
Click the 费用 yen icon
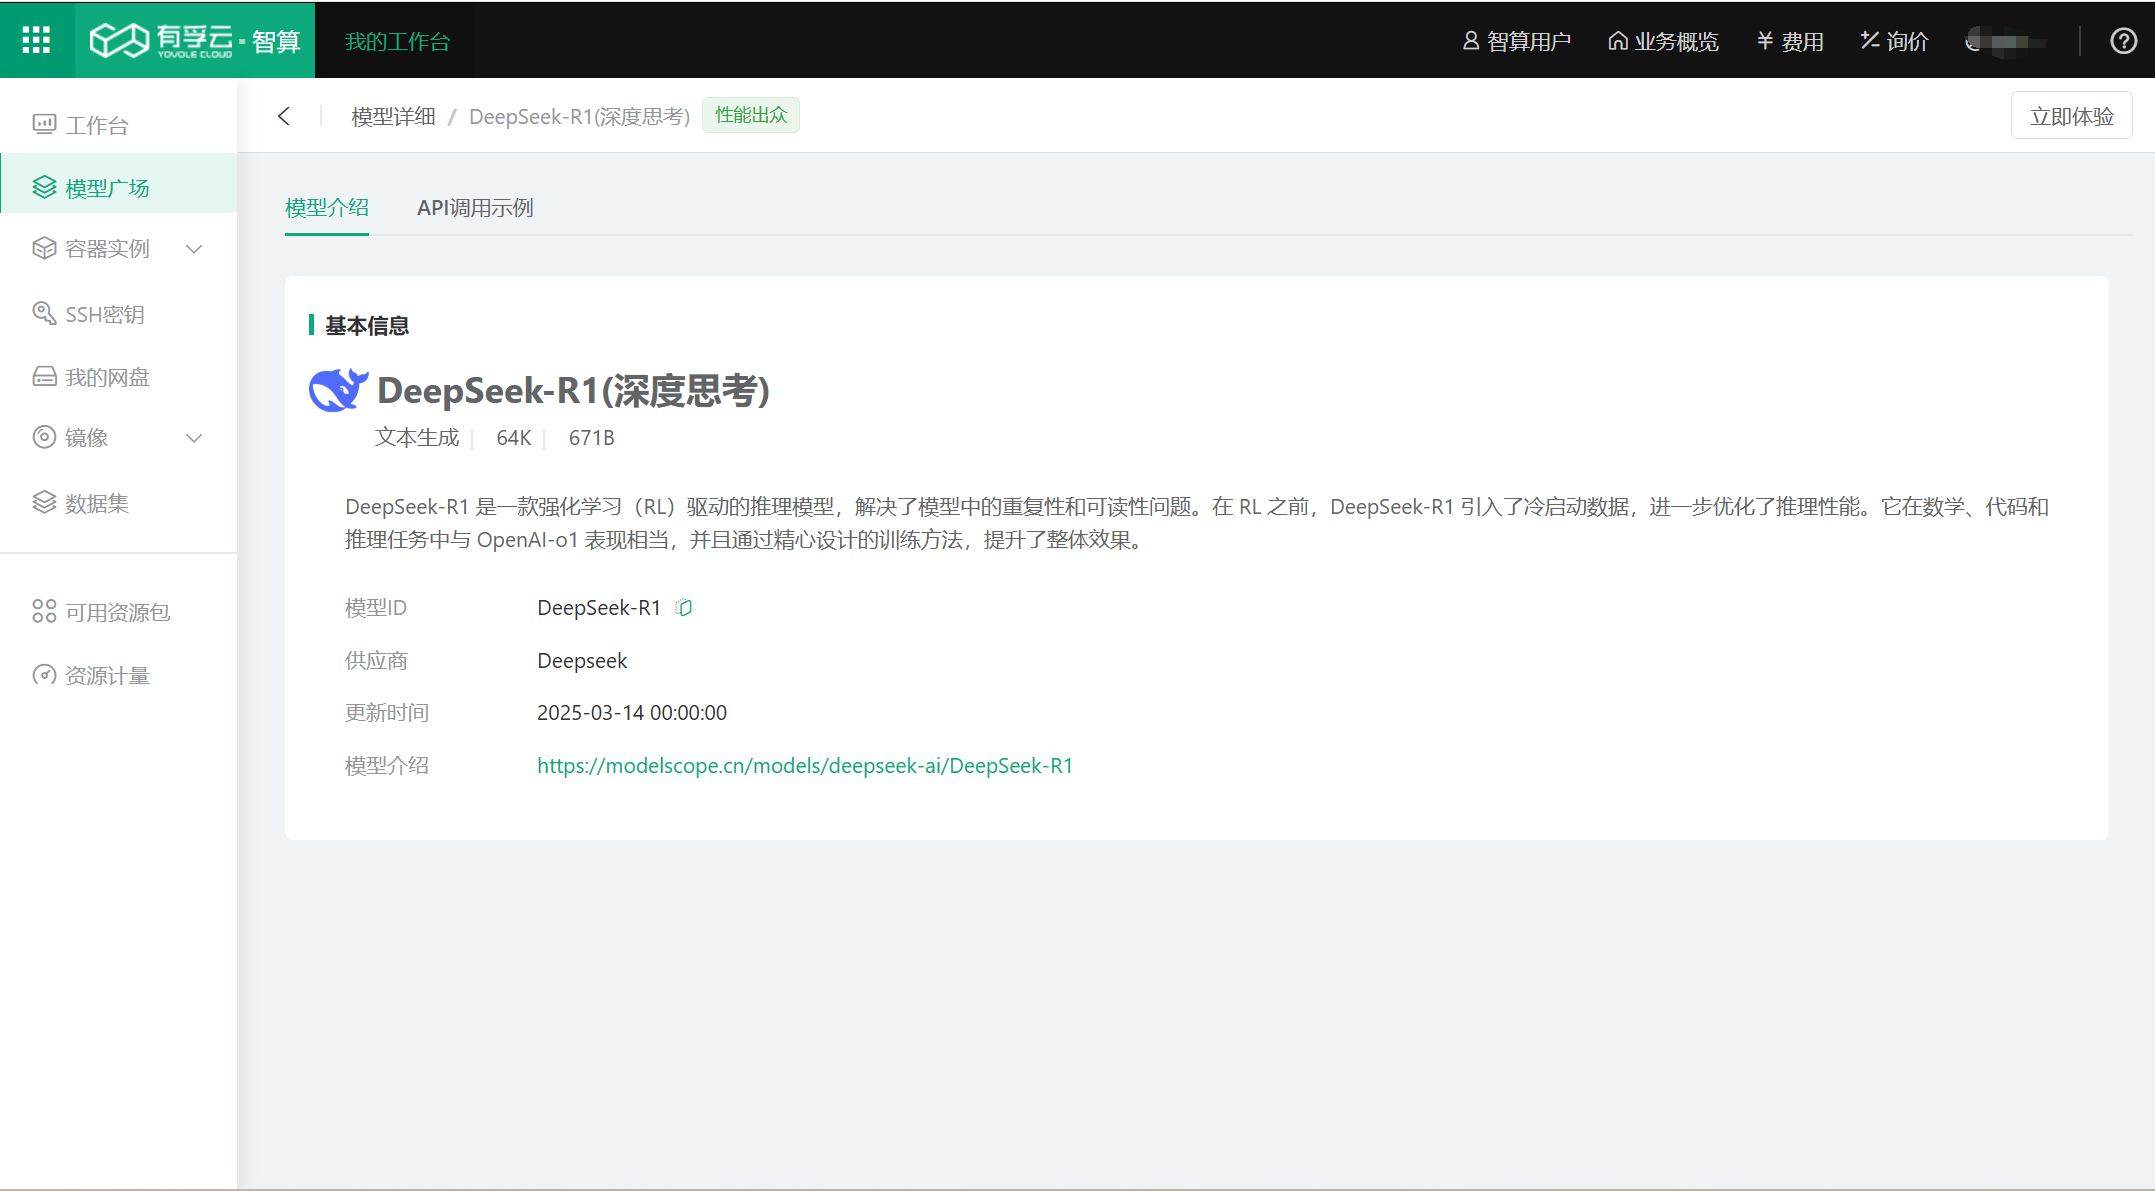pos(1765,41)
